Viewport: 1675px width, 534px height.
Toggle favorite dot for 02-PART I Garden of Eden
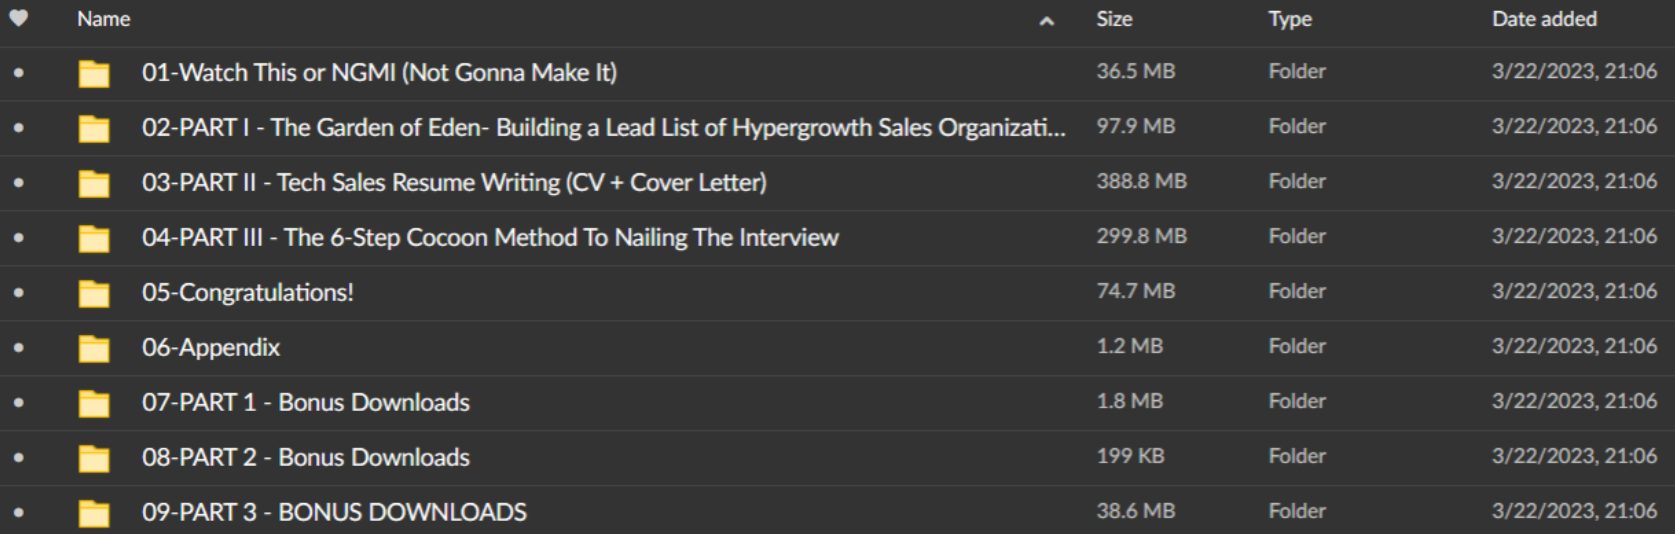click(x=18, y=128)
